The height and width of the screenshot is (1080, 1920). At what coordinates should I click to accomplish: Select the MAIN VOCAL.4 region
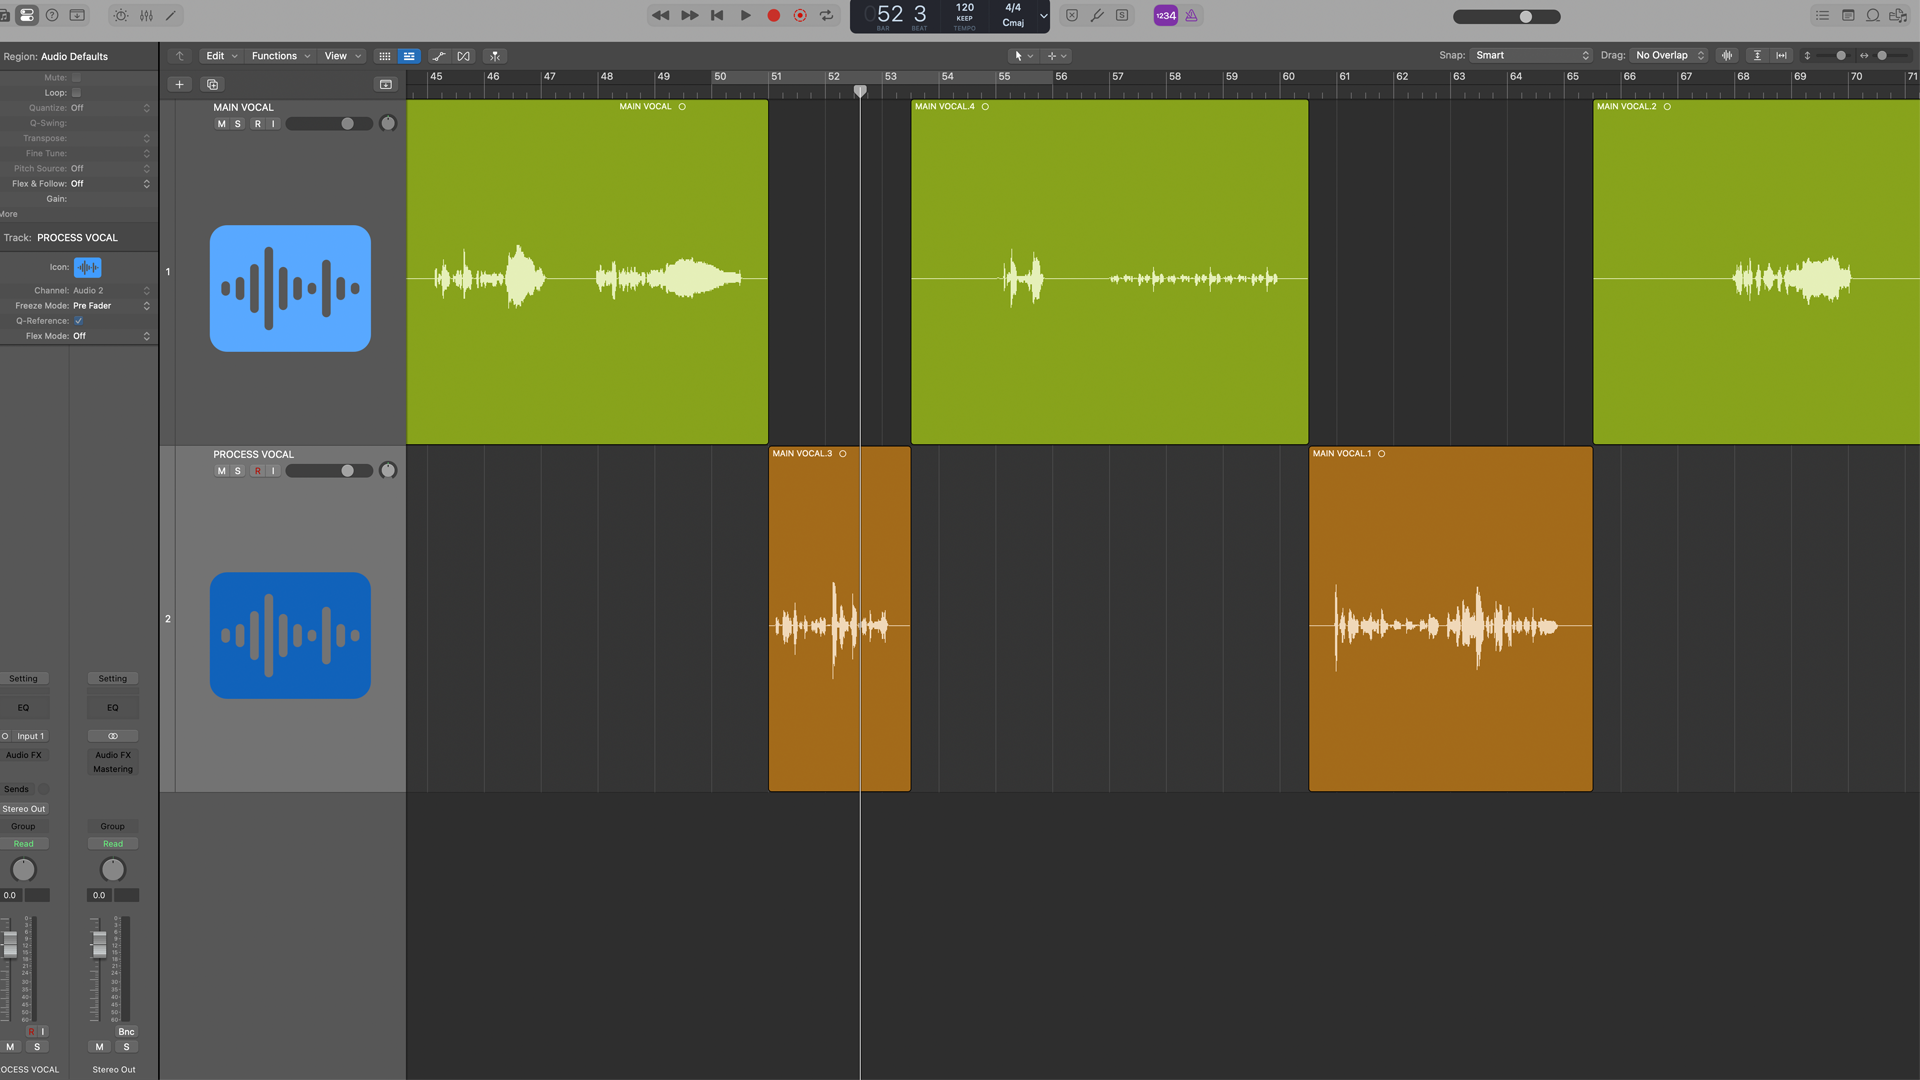1109,272
